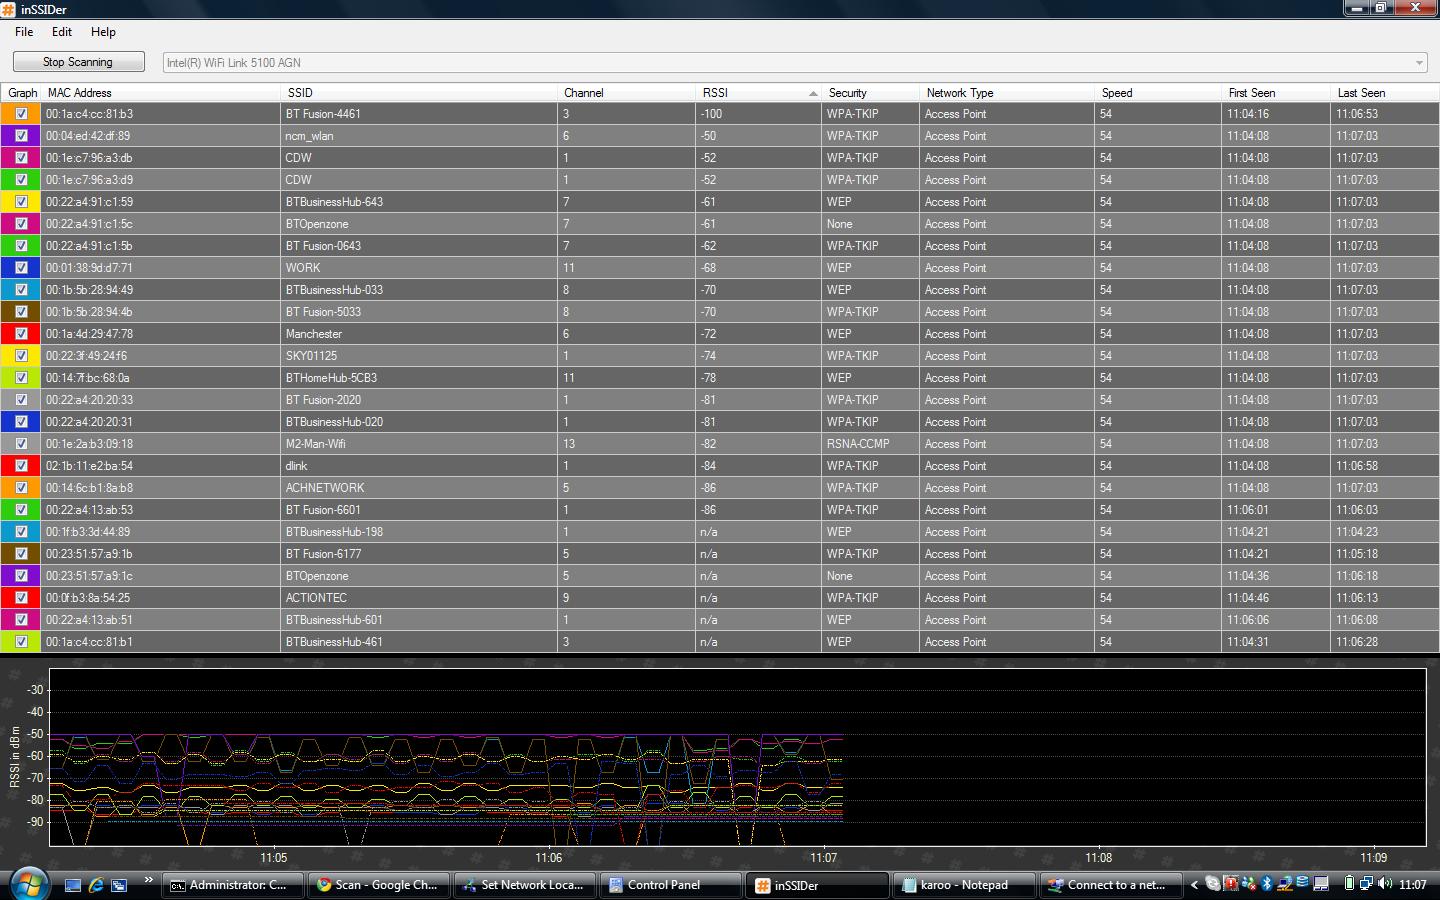
Task: Uncheck graph checkbox for BT Fusion-4461
Action: pyautogui.click(x=21, y=114)
